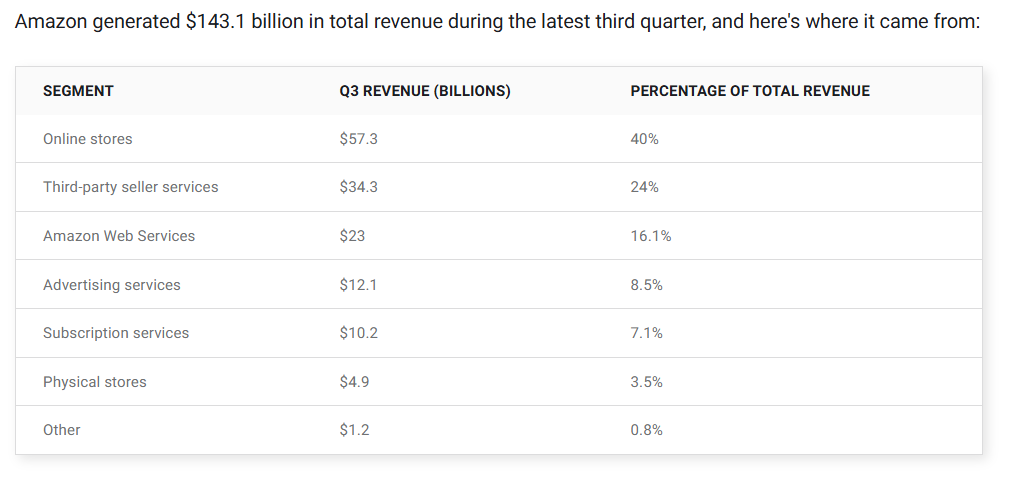Screen dimensions: 1013x481
Task: Click the Advertising services cell
Action: pos(112,285)
